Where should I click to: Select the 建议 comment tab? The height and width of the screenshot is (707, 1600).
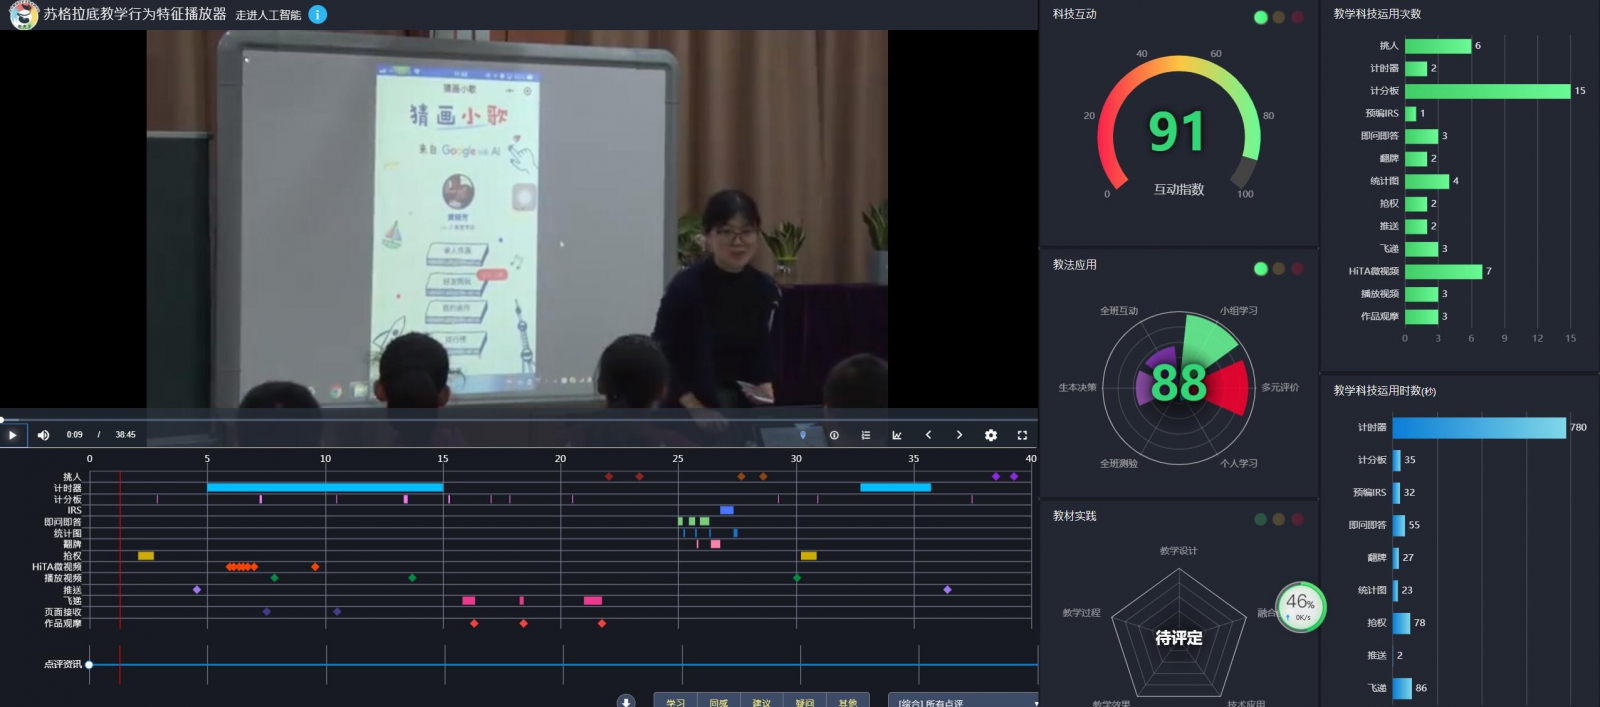762,701
